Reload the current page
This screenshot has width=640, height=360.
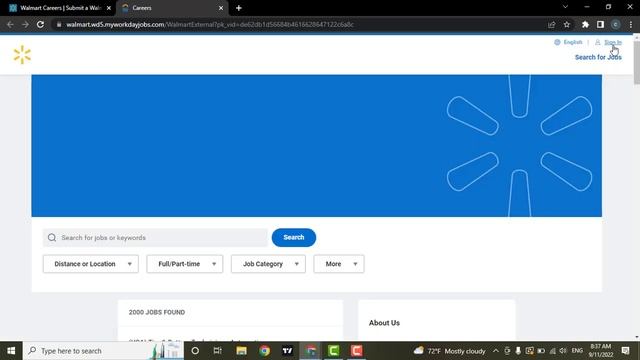pyautogui.click(x=40, y=24)
